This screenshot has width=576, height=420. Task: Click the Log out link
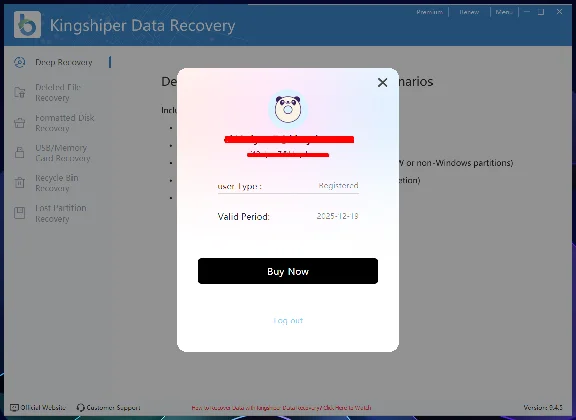pyautogui.click(x=288, y=320)
